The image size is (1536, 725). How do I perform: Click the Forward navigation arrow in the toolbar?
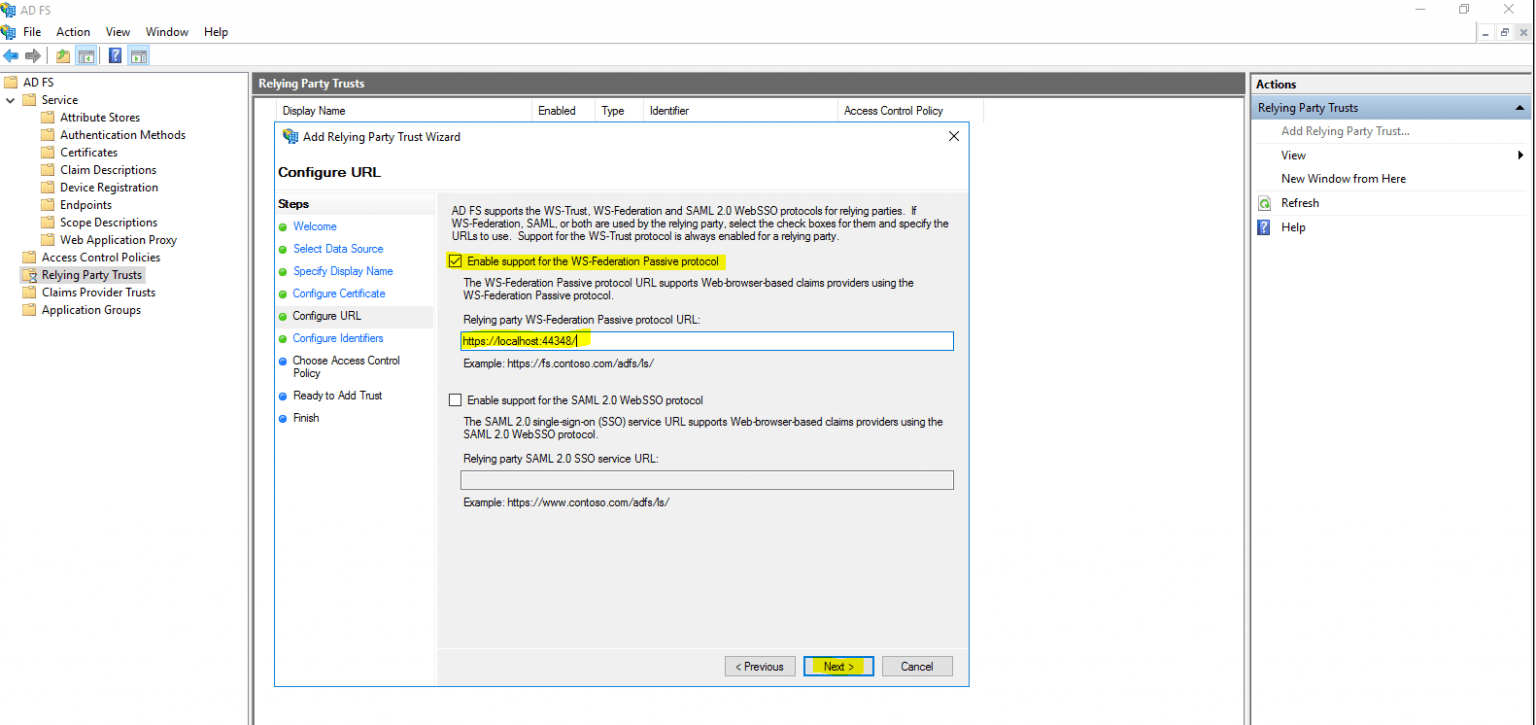tap(31, 55)
